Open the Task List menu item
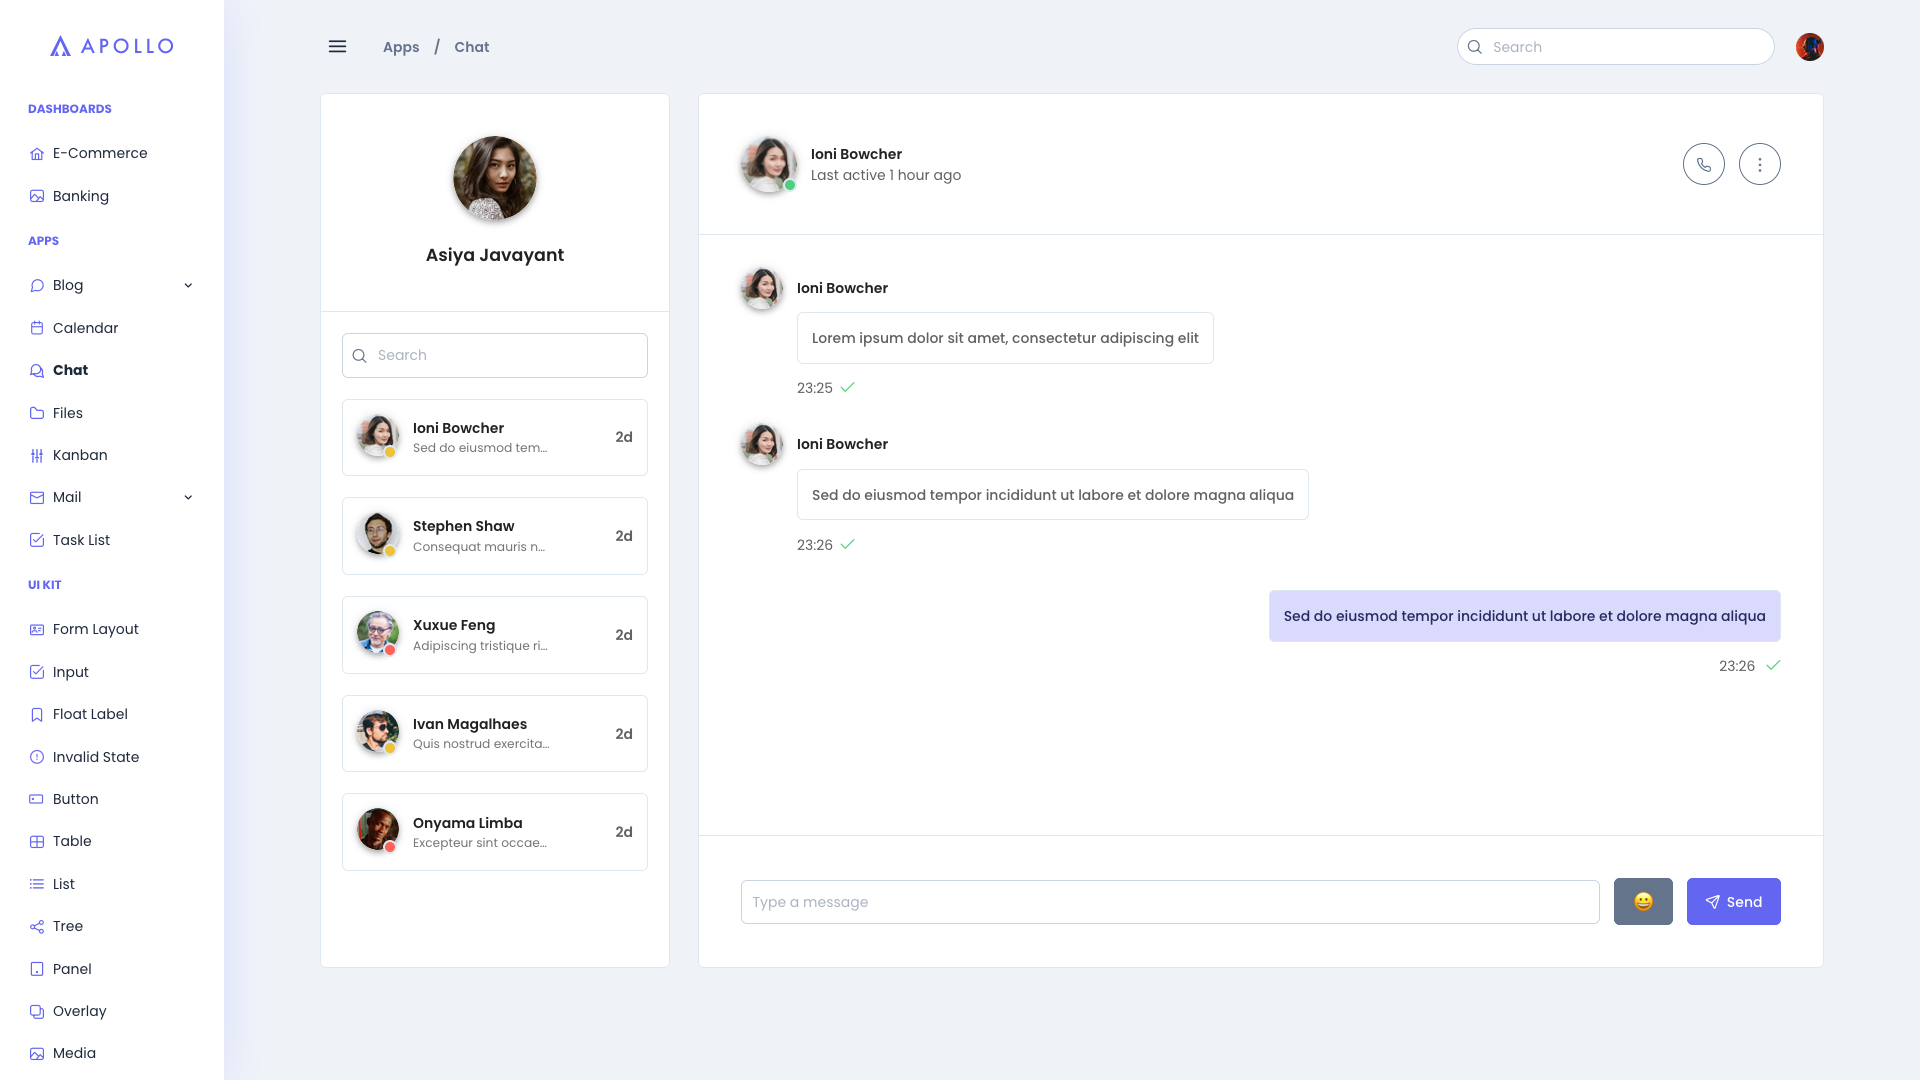This screenshot has height=1080, width=1920. tap(81, 540)
